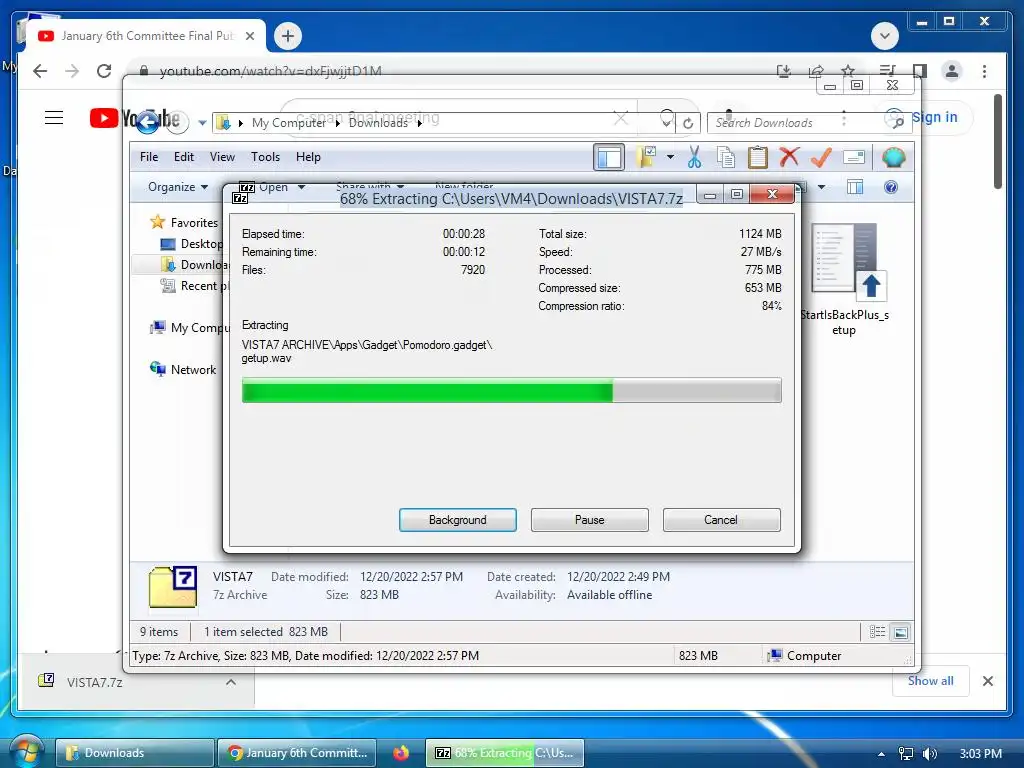The height and width of the screenshot is (768, 1024).
Task: Expand the folder options dropdown arrow
Action: pyautogui.click(x=670, y=157)
